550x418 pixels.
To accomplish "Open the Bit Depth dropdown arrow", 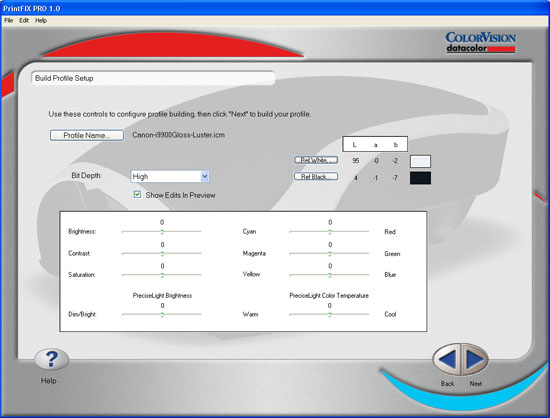I will [205, 176].
